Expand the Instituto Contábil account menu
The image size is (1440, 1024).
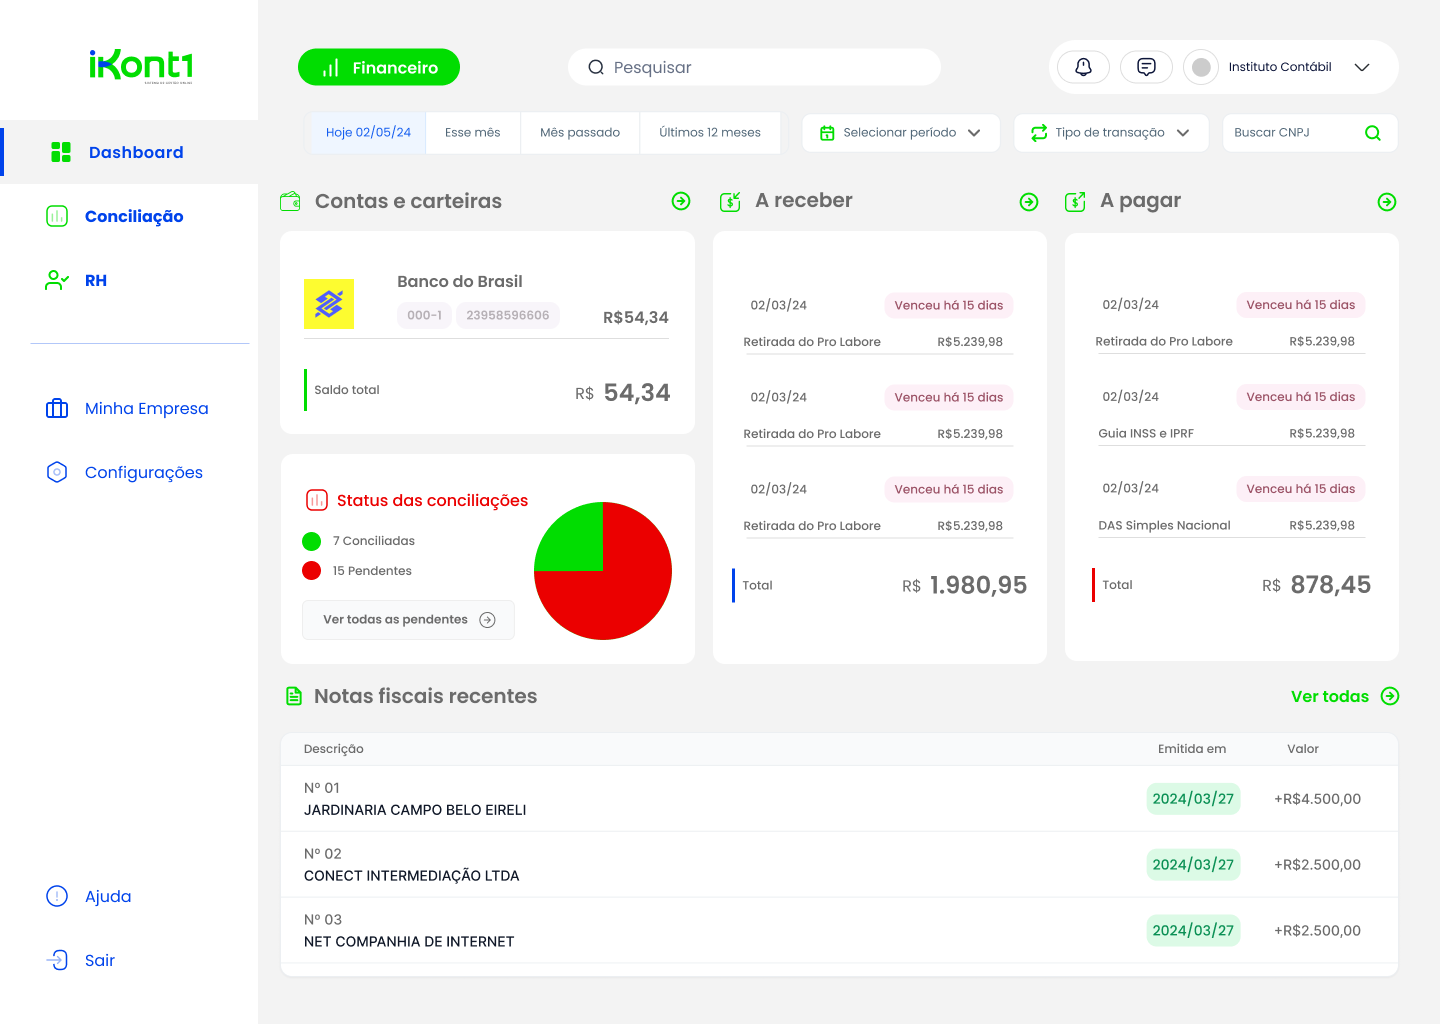(x=1361, y=67)
